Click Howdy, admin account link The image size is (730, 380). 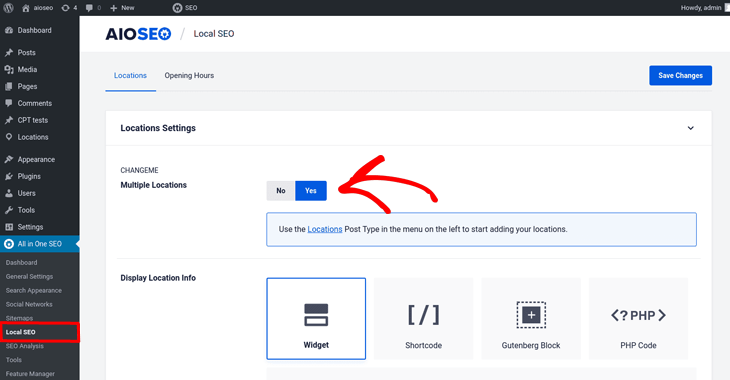701,8
